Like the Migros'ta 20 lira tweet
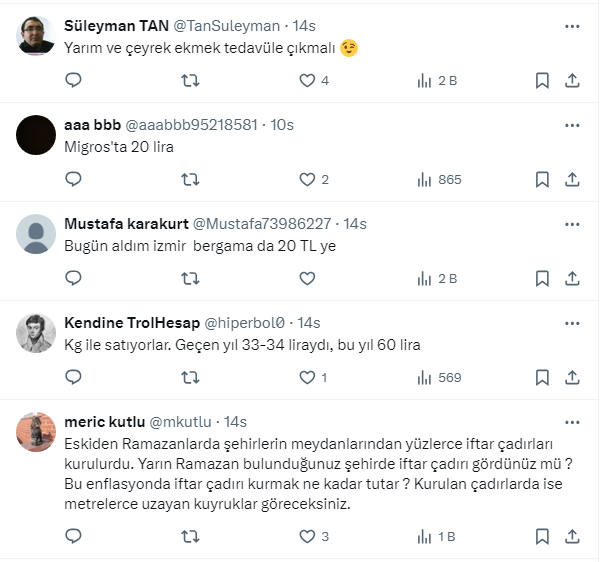This screenshot has width=601, height=562. click(x=307, y=180)
